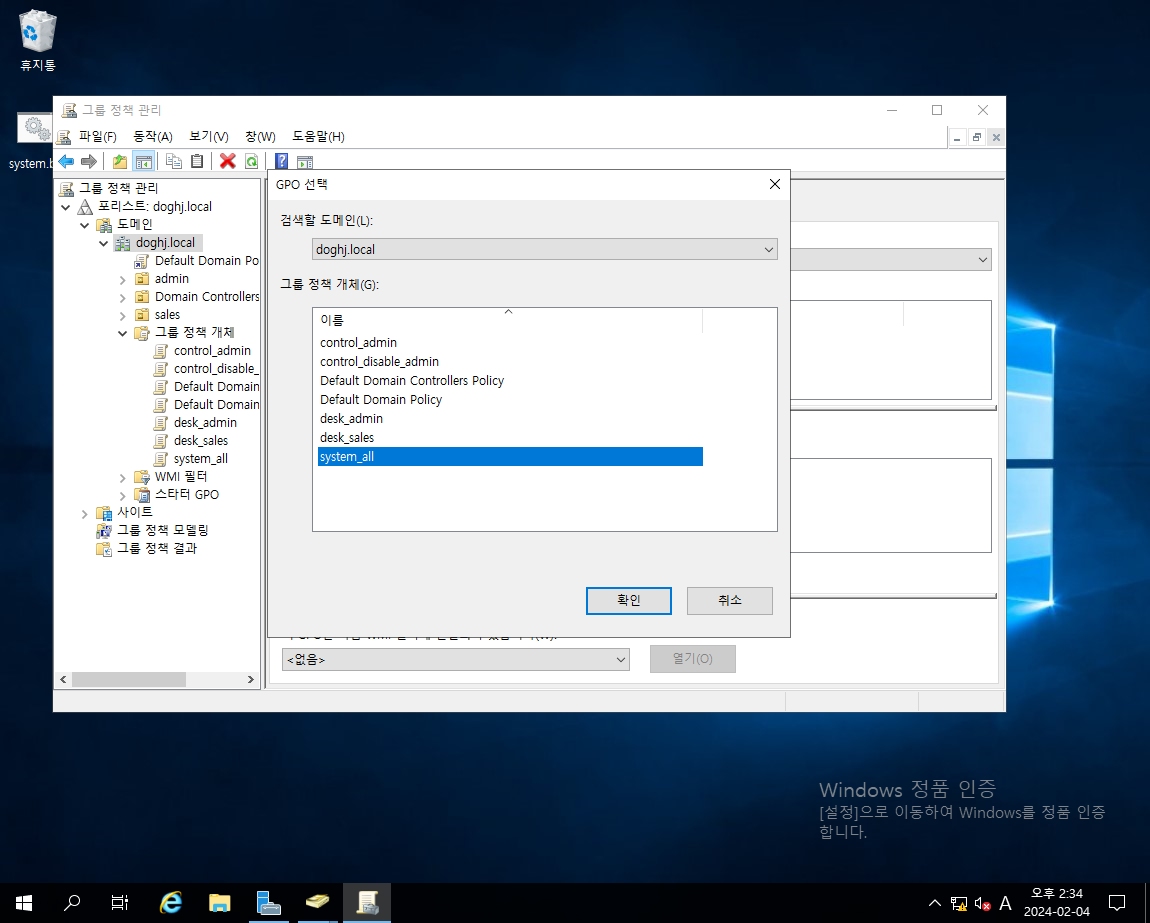
Task: Click the Forward arrow toolbar icon
Action: point(89,161)
